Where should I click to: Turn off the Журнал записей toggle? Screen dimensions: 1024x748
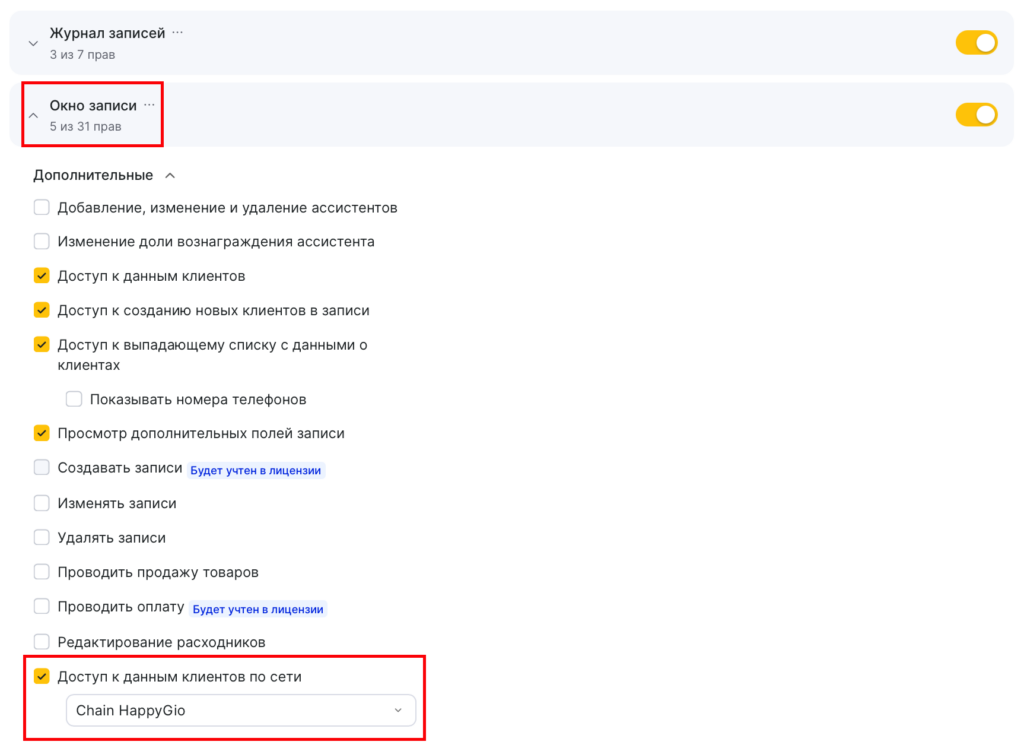pos(976,43)
